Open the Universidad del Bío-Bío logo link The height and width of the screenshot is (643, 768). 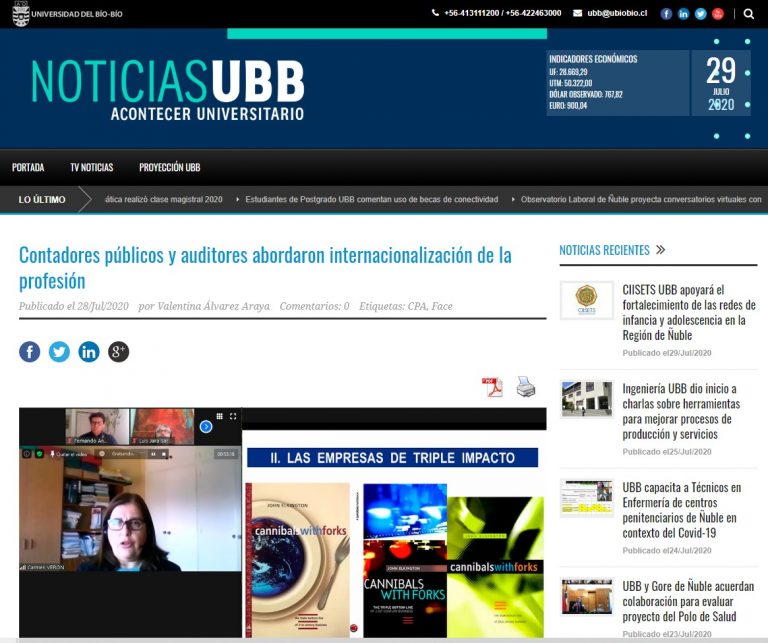[x=67, y=13]
